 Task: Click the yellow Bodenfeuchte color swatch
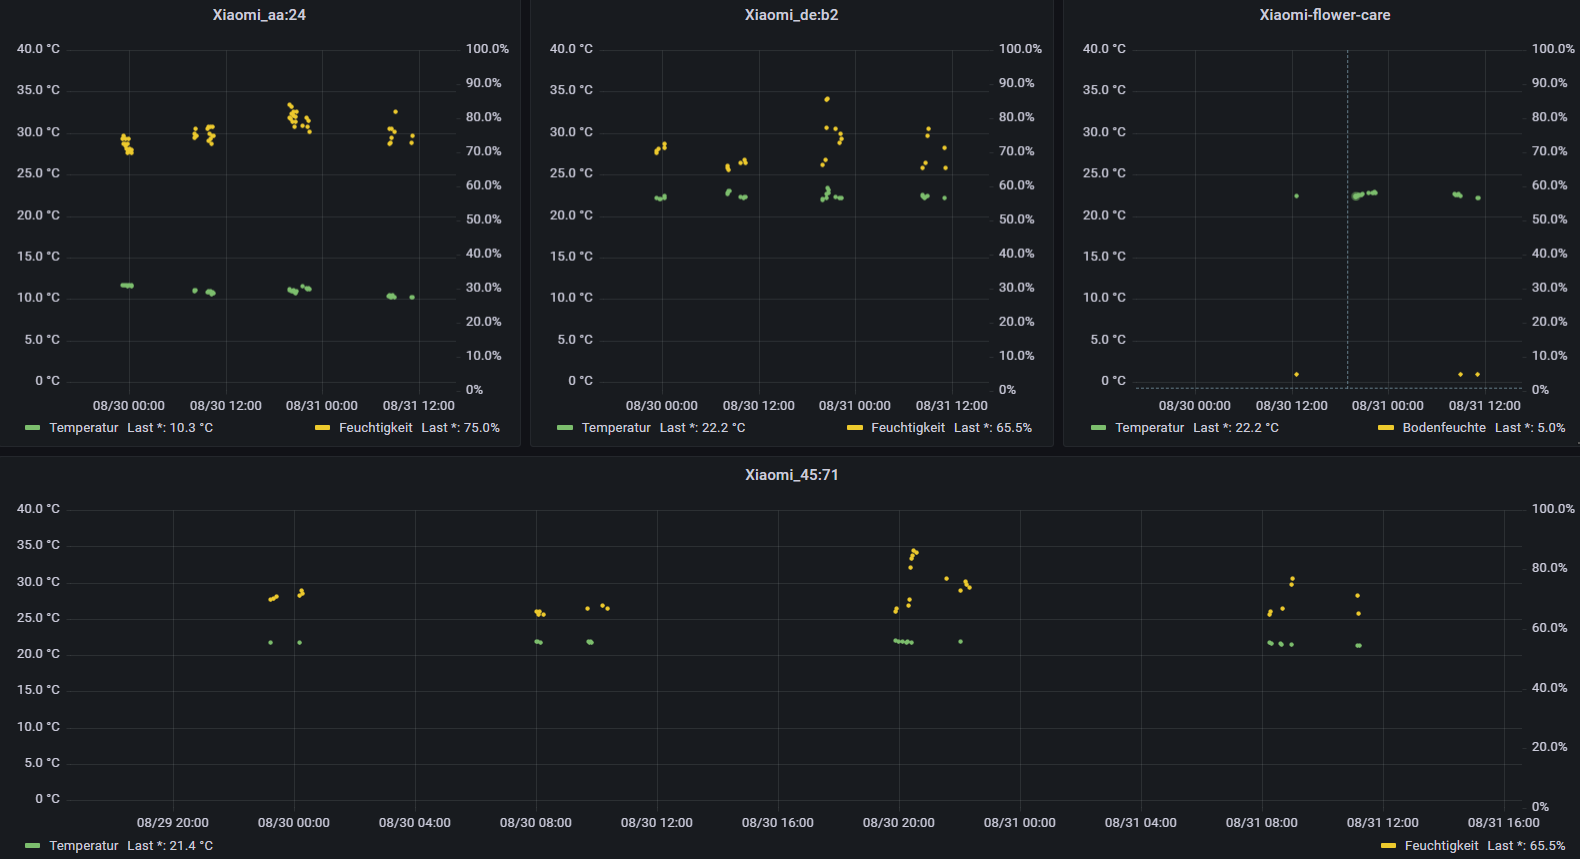1385,428
